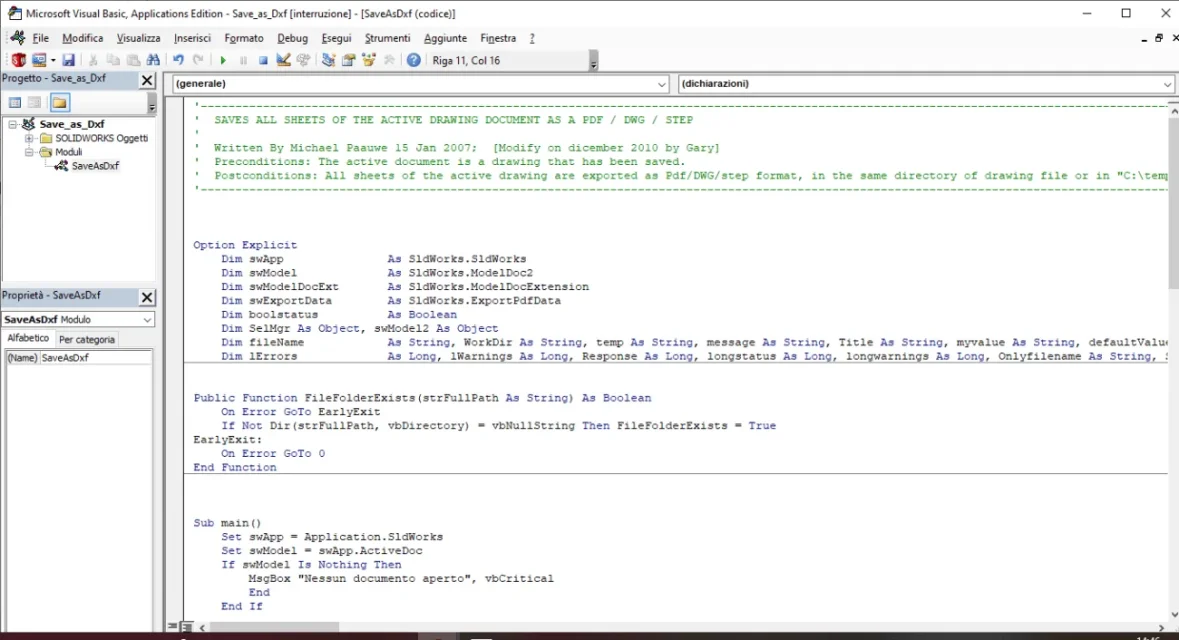Click the code window scroll left arrow
Viewport: 1179px width, 640px height.
[202, 627]
